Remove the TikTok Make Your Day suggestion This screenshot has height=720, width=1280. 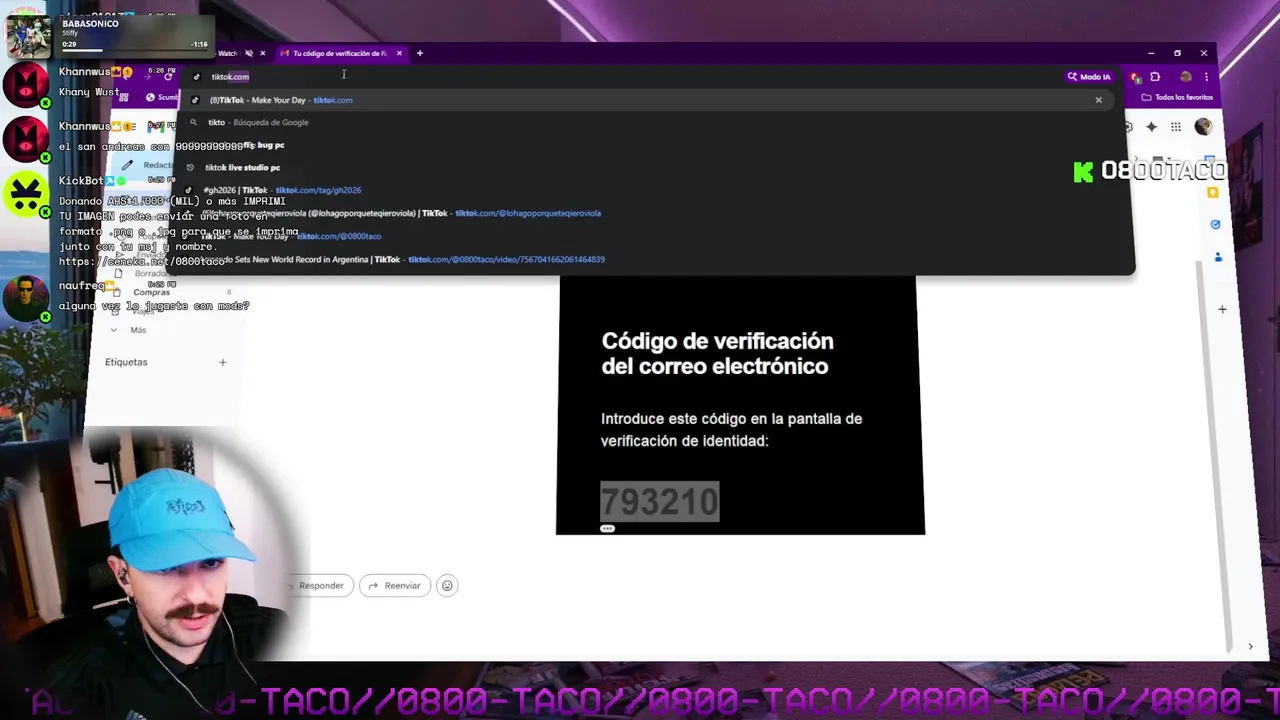1098,100
